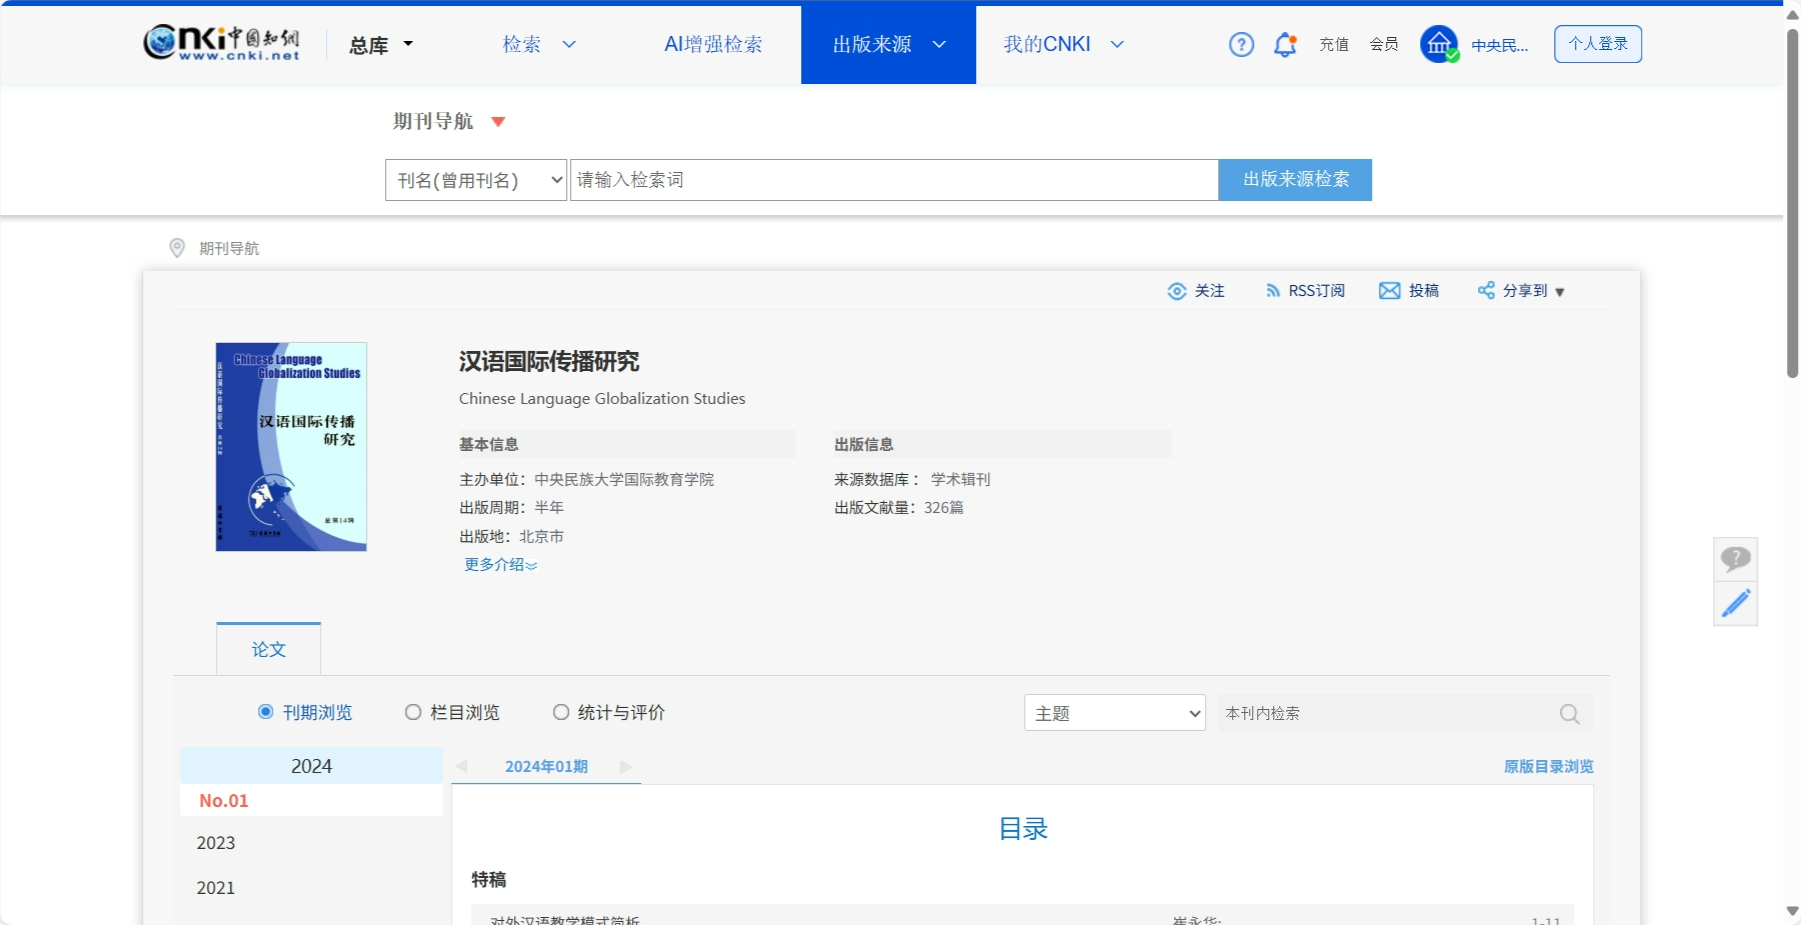Select the 统计与评价 radio button
The height and width of the screenshot is (925, 1801).
tap(561, 712)
